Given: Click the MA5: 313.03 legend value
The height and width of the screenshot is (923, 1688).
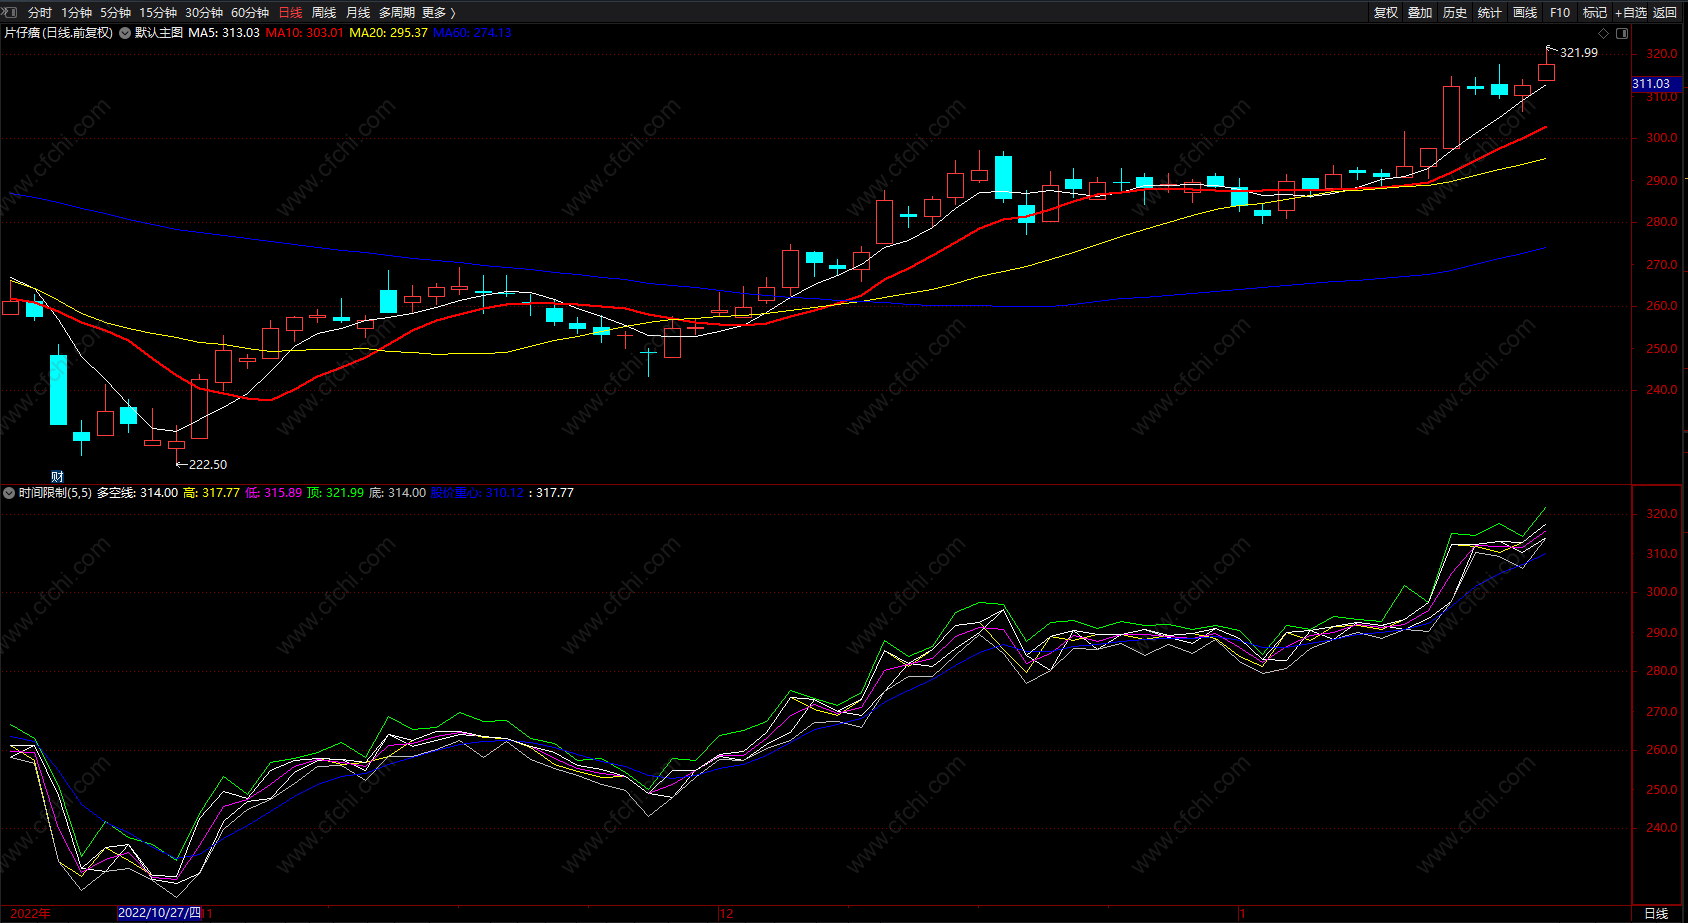Looking at the screenshot, I should point(224,33).
